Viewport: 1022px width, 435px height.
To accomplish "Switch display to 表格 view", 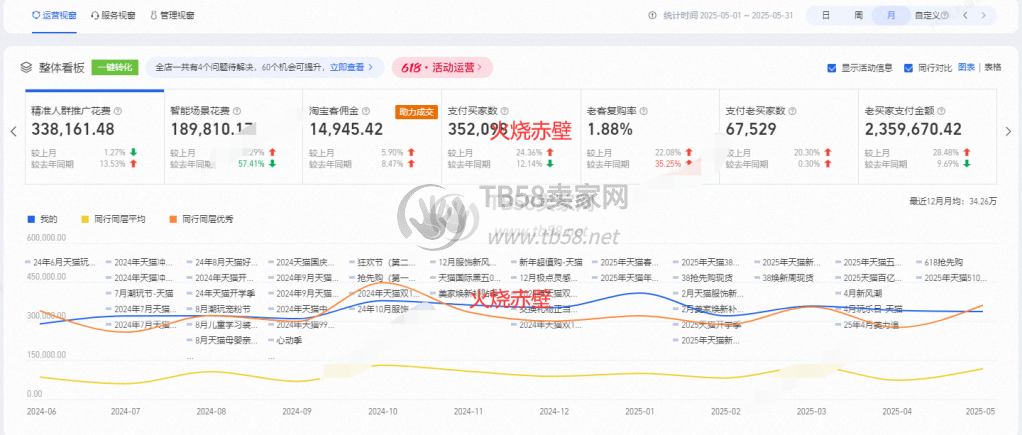I will tap(992, 67).
